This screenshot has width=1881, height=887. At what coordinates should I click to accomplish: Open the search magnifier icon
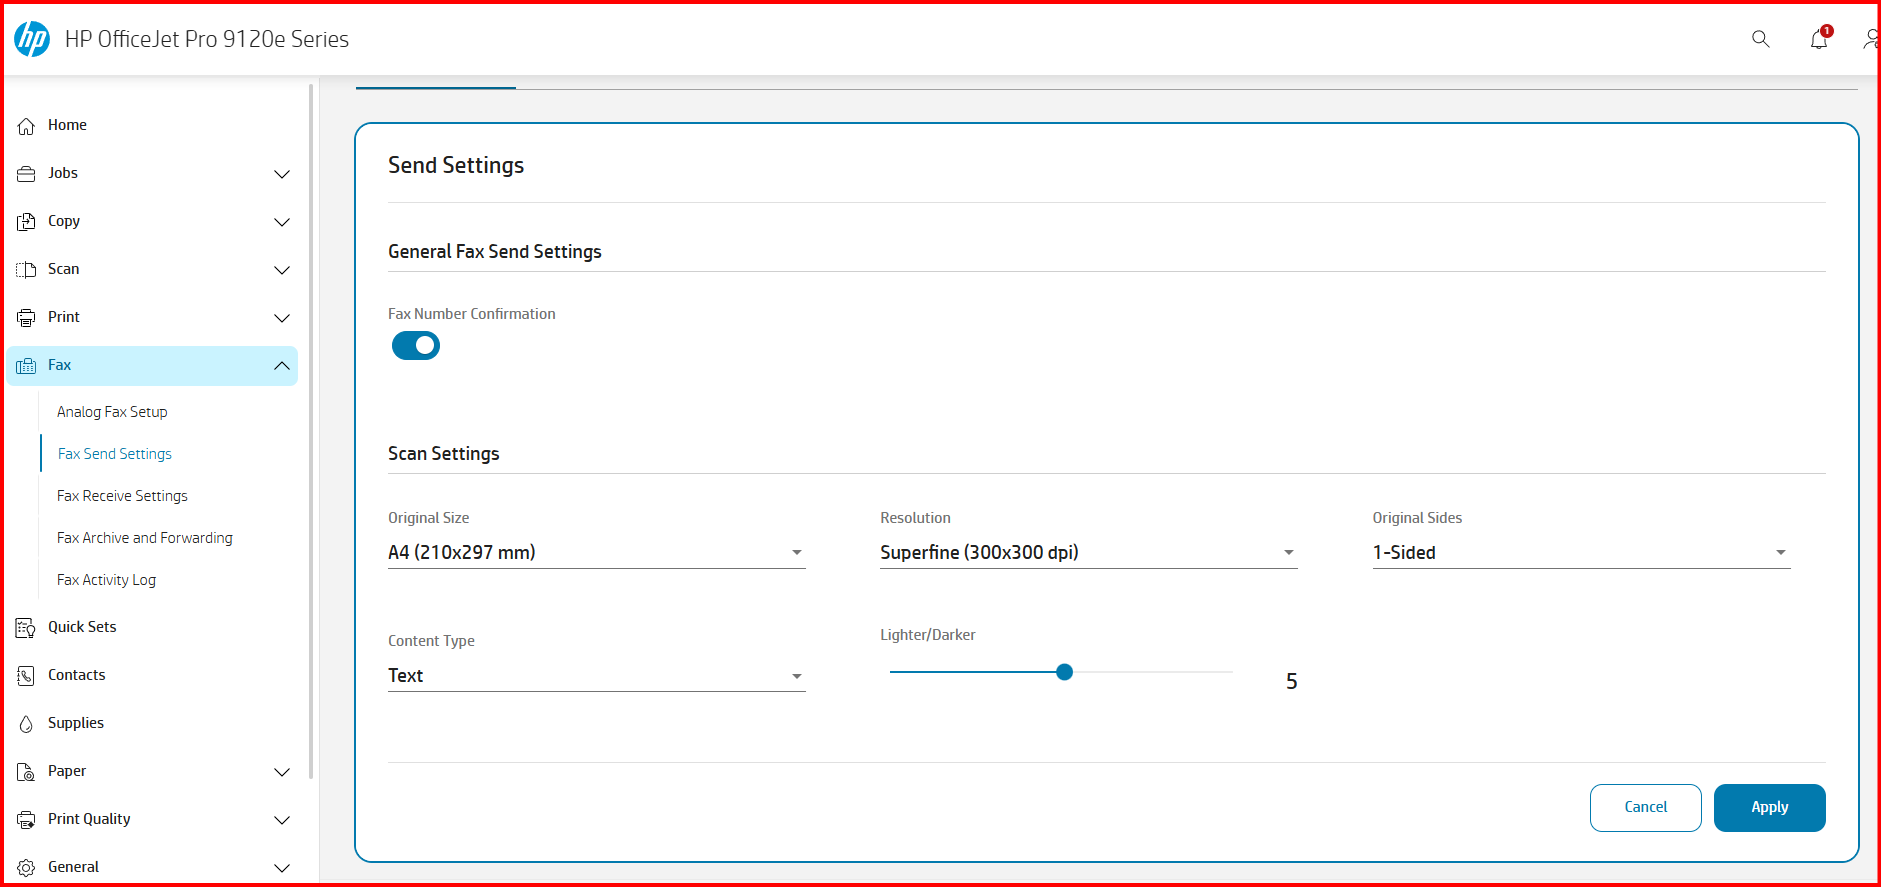1760,39
